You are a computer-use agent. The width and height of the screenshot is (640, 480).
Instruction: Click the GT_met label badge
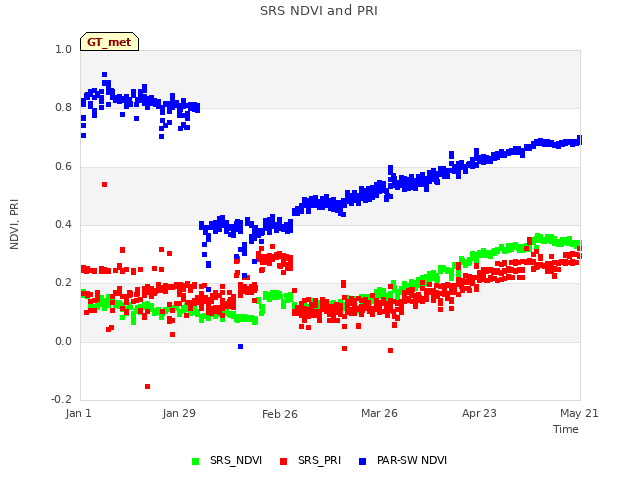[109, 42]
